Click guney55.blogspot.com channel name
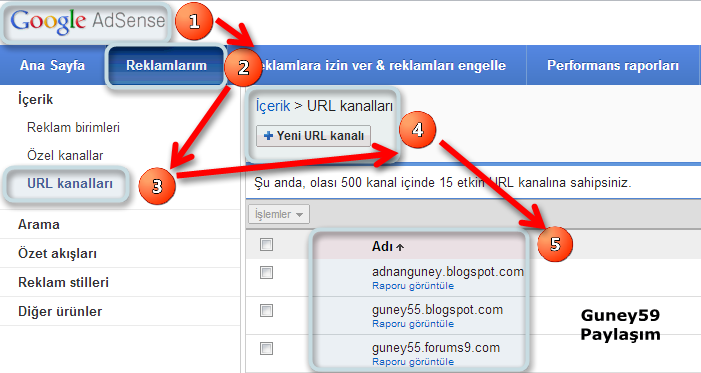Viewport: 701px width, 373px height. coord(437,309)
